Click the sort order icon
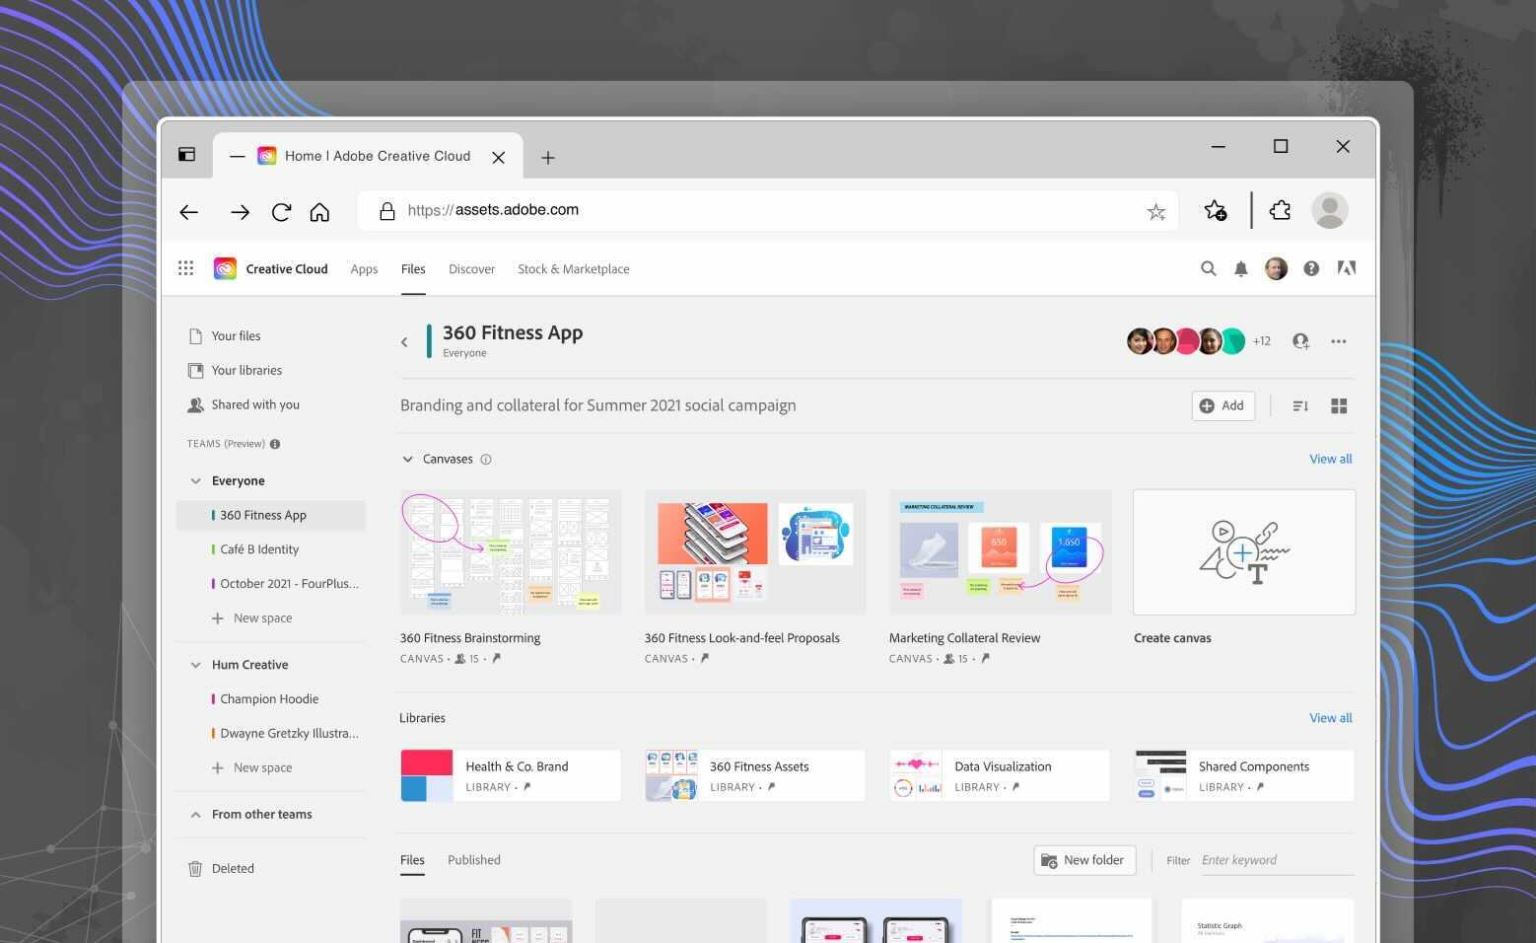The height and width of the screenshot is (943, 1536). pos(1300,406)
